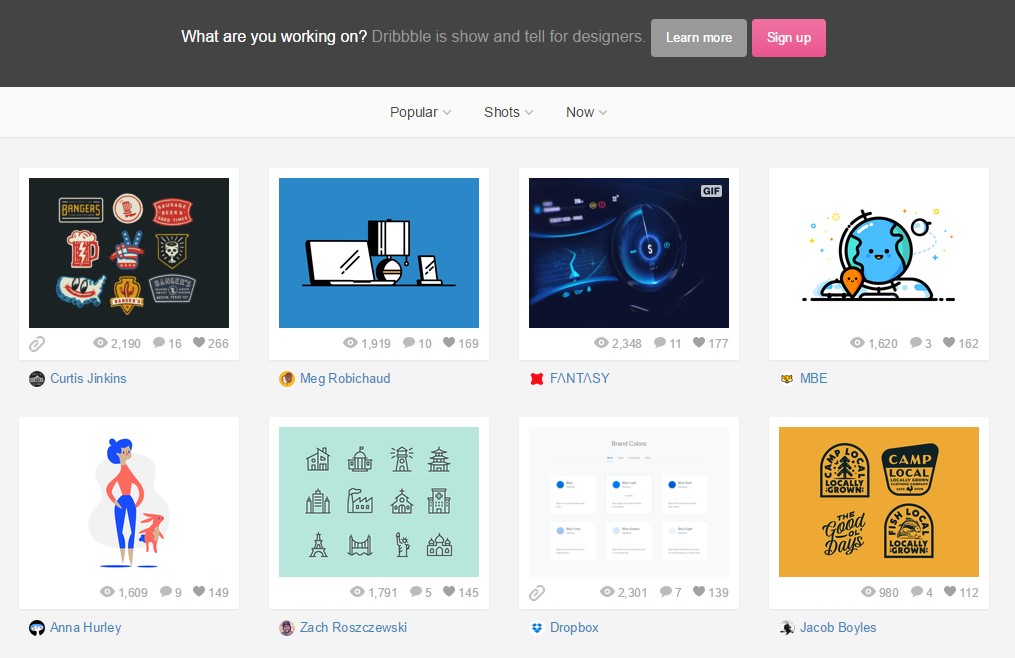1015x658 pixels.
Task: Open the Dropbox team profile link
Action: click(x=574, y=628)
